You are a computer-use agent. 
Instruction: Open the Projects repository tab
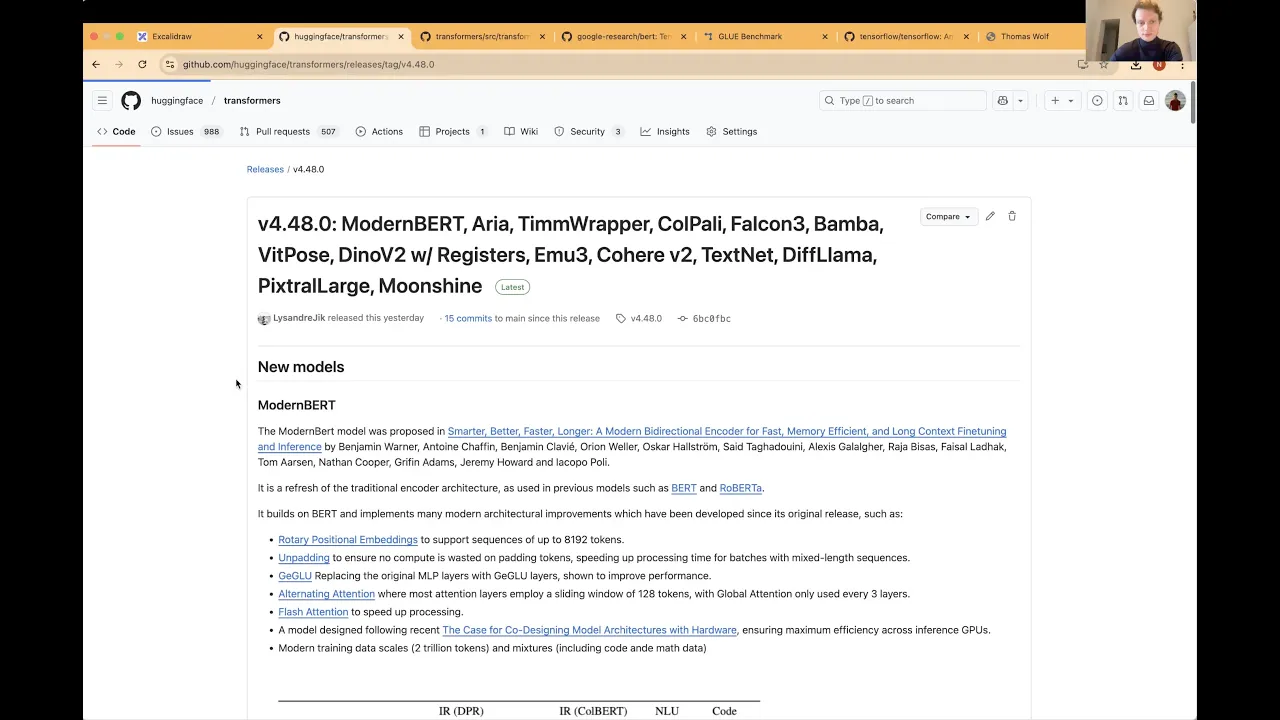tap(453, 131)
